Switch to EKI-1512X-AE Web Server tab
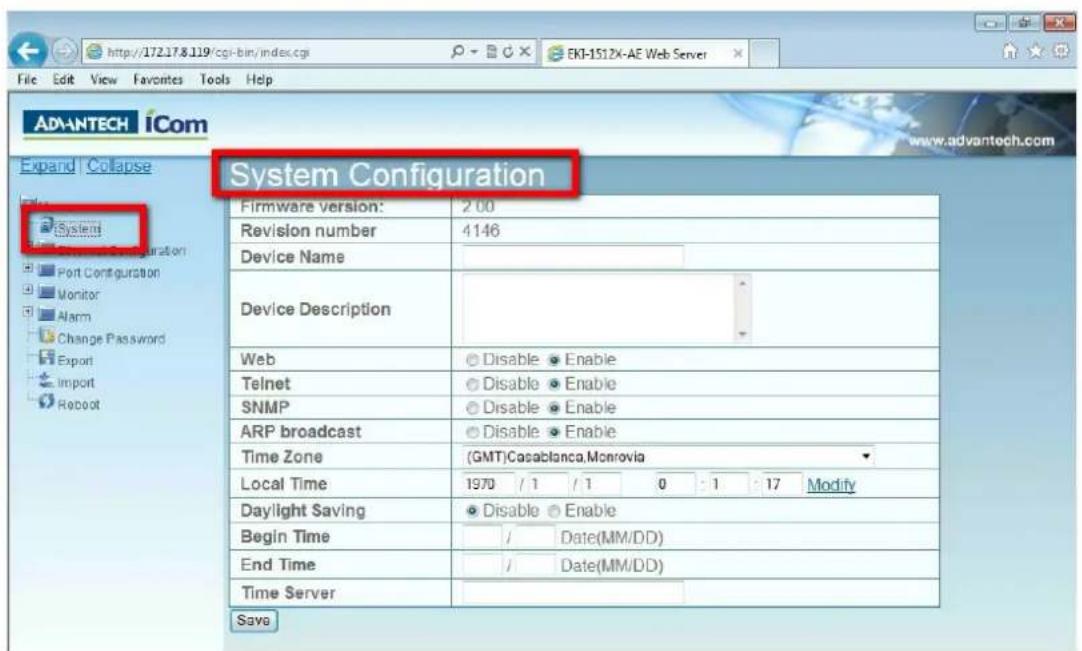Image resolution: width=1082 pixels, height=651 pixels. [636, 54]
